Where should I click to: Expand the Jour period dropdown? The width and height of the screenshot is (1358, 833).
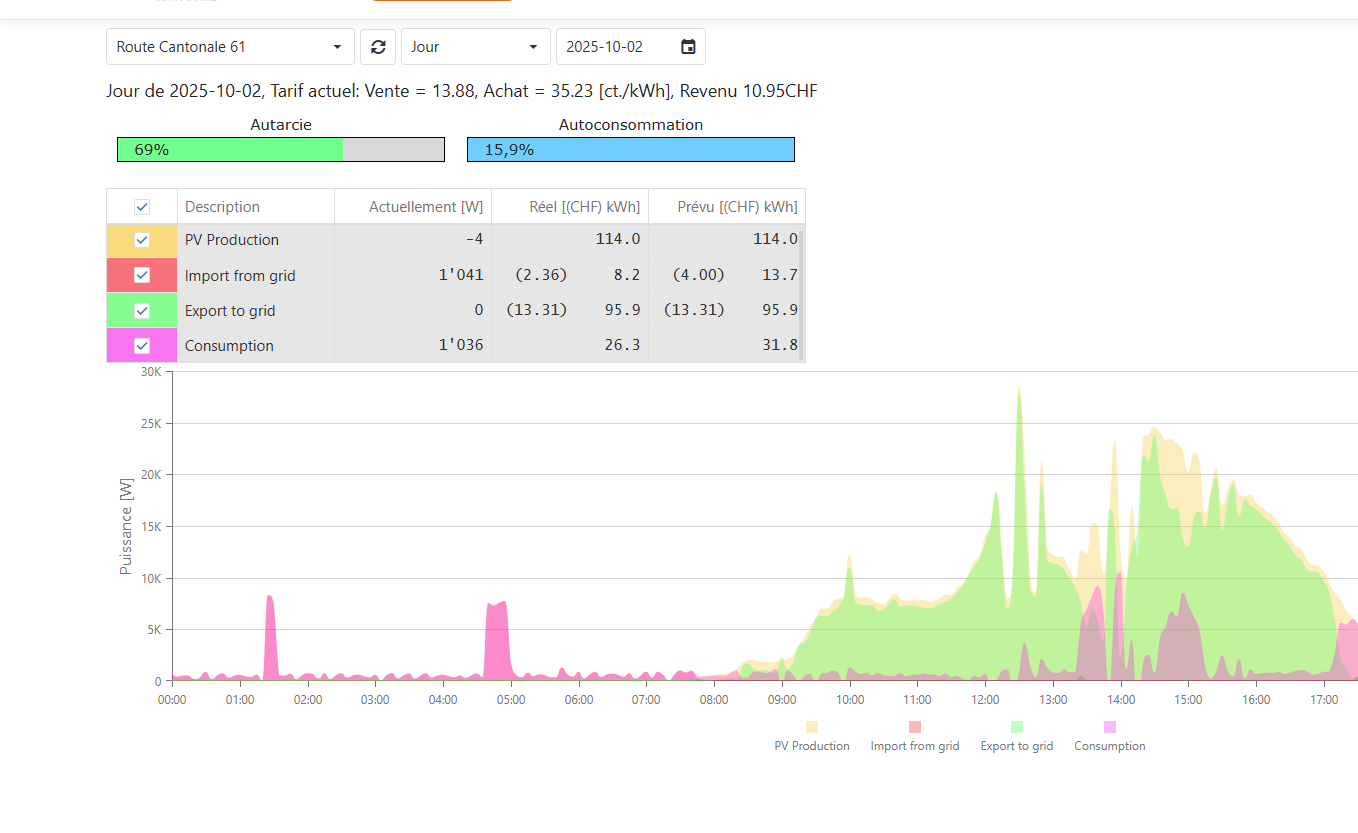(475, 47)
